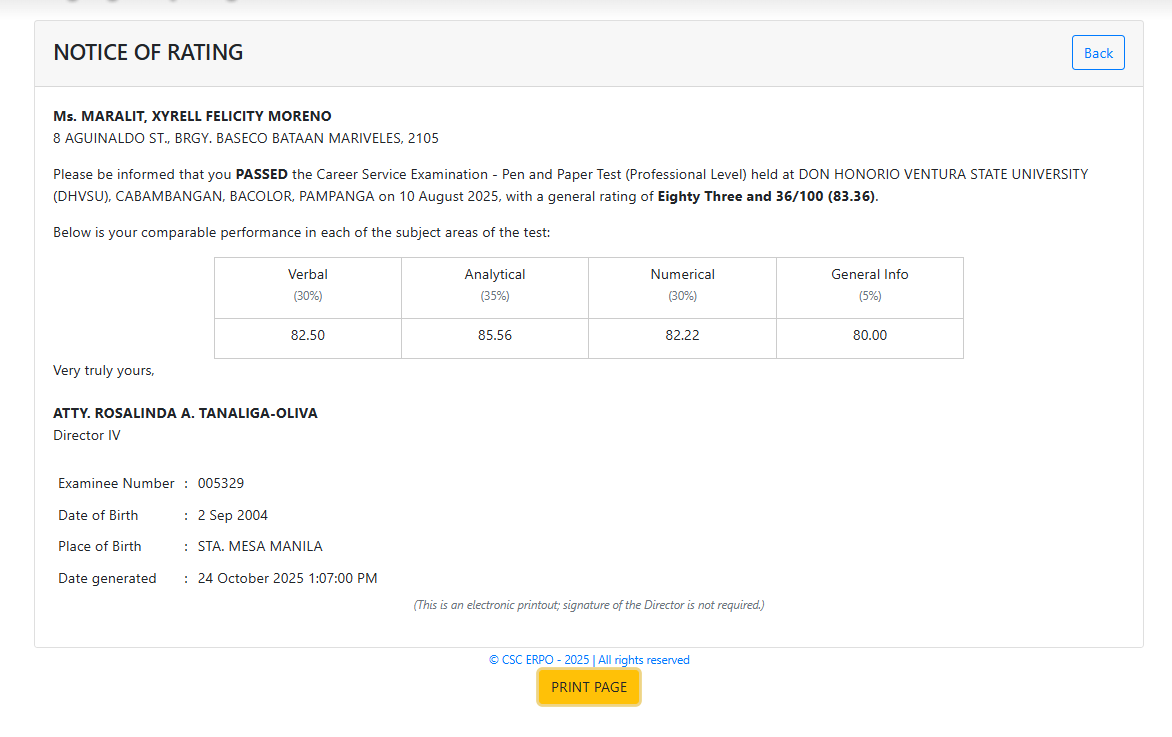Click the Numerical column header

click(682, 274)
